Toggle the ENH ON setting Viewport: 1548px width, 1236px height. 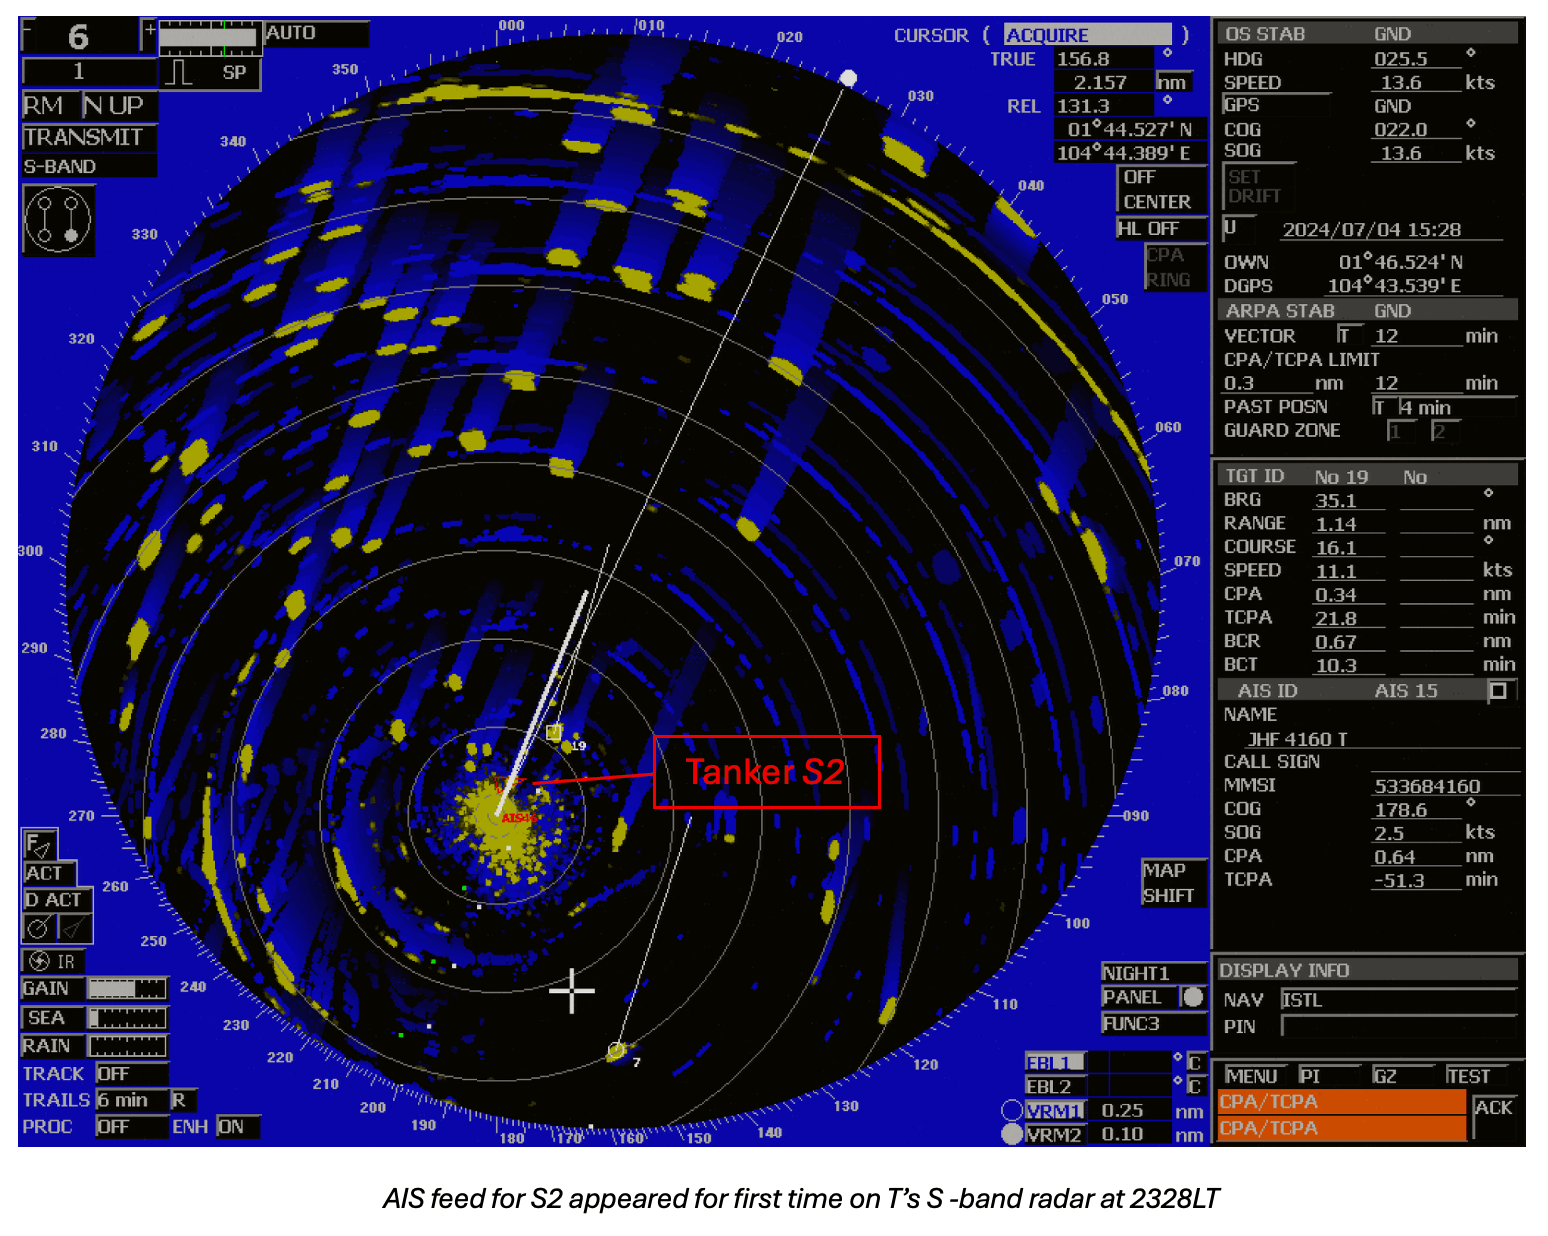(x=238, y=1127)
